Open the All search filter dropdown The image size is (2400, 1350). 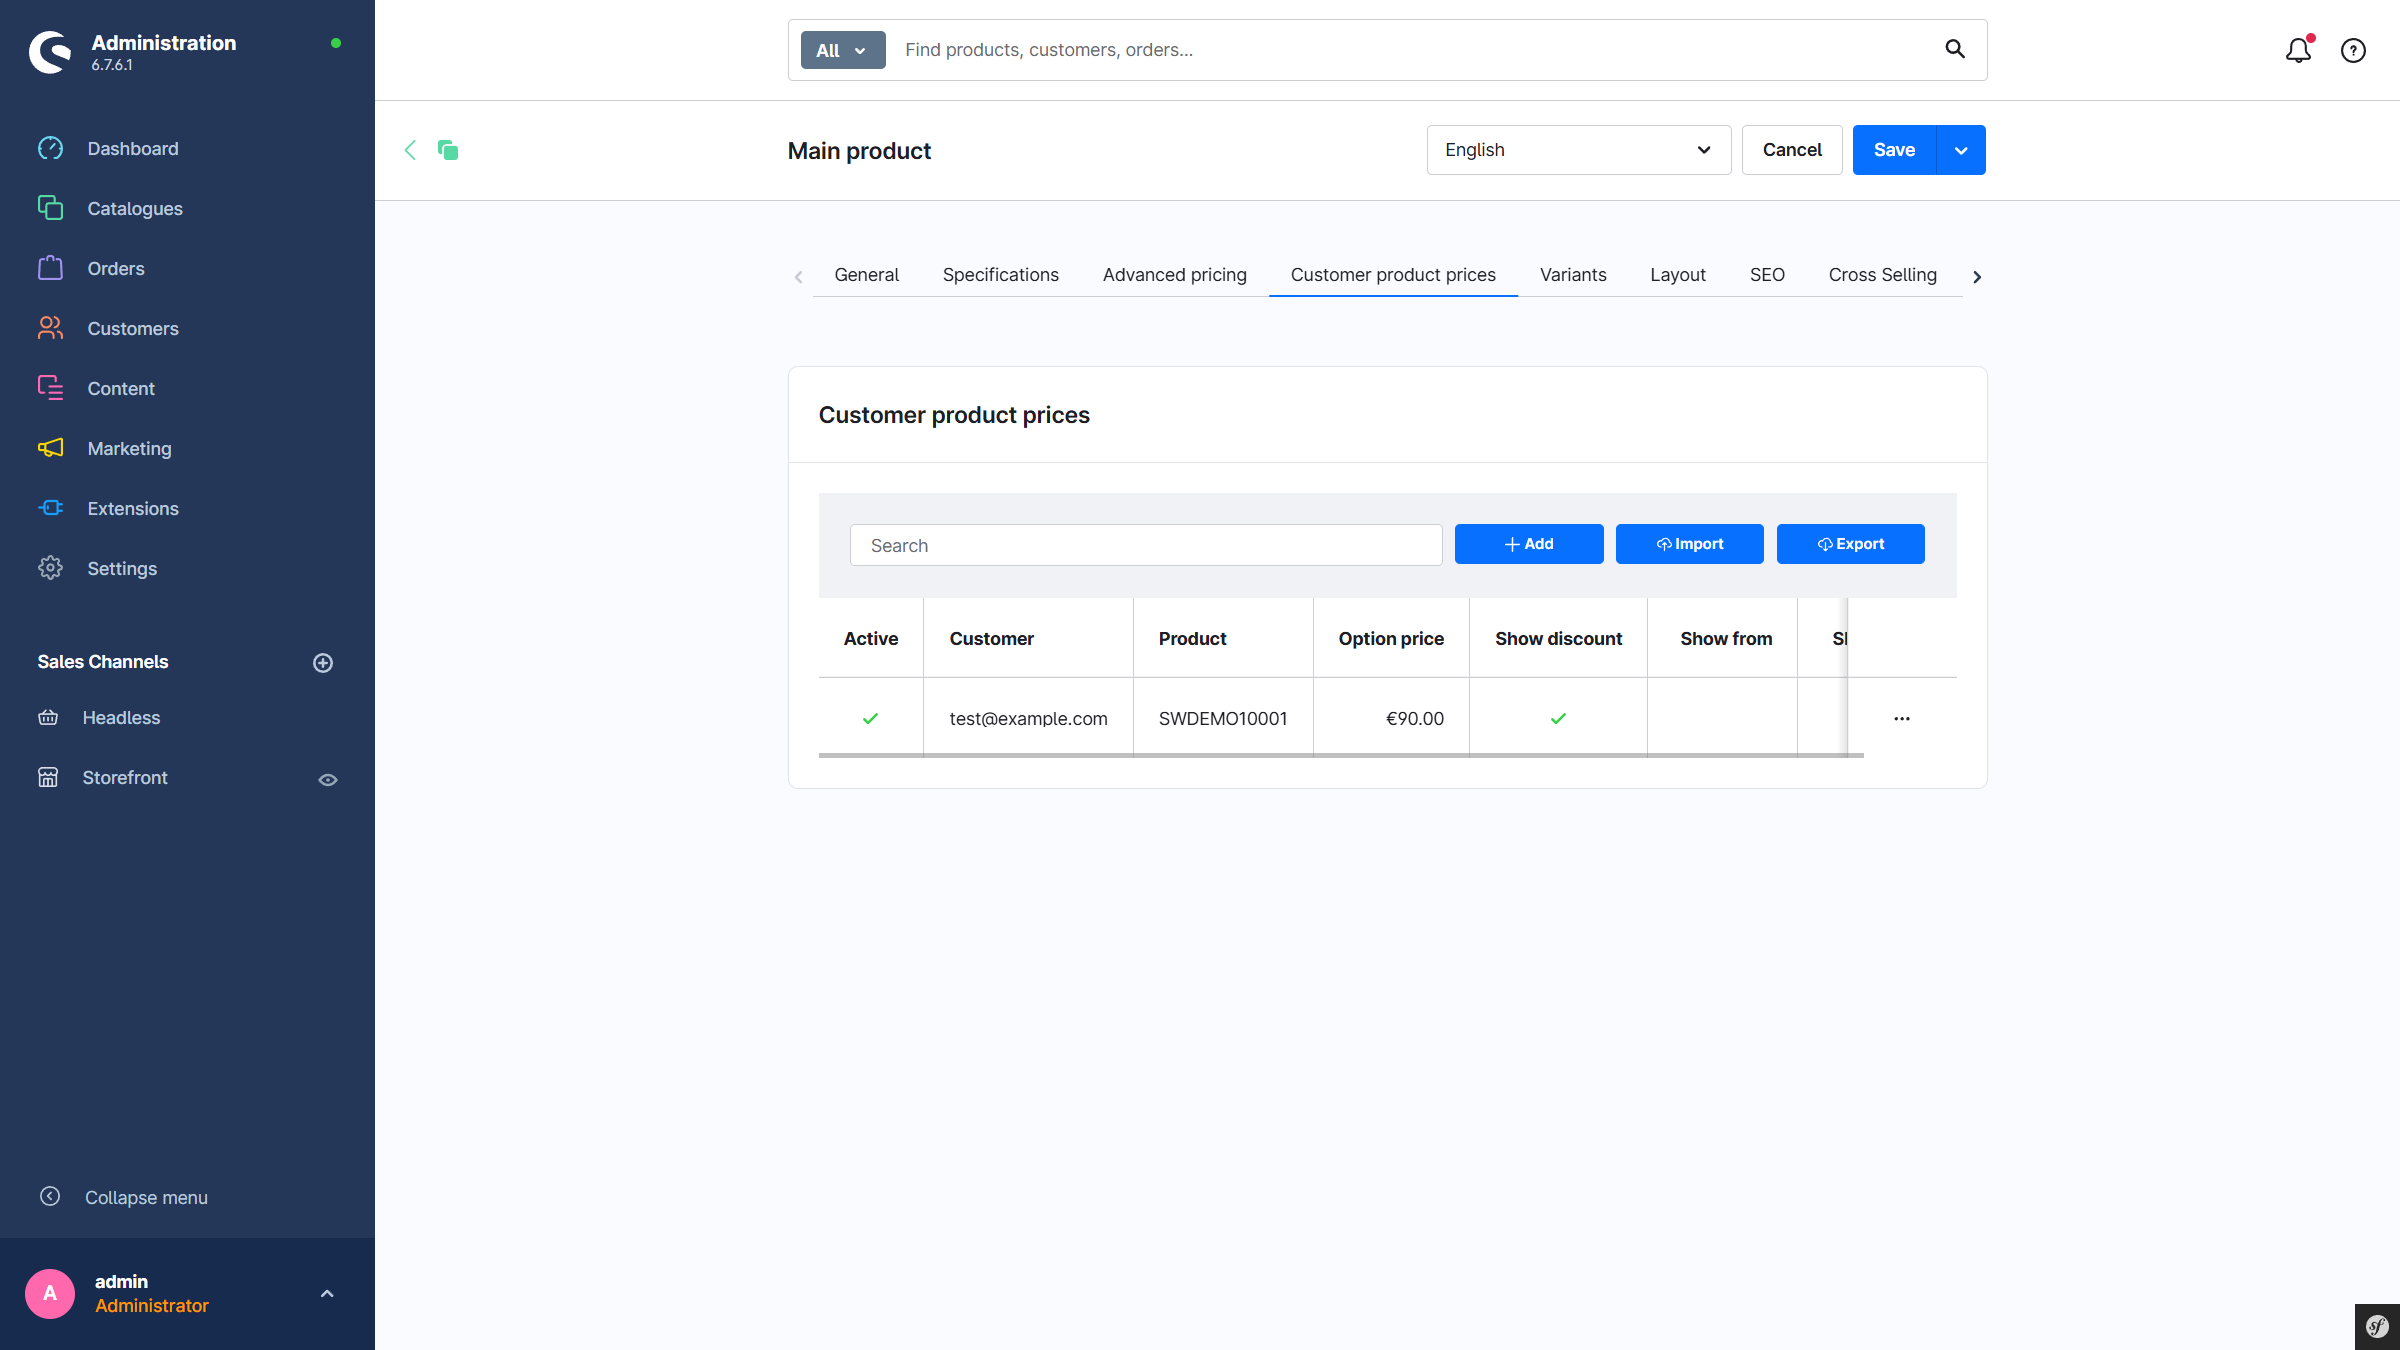(x=842, y=50)
